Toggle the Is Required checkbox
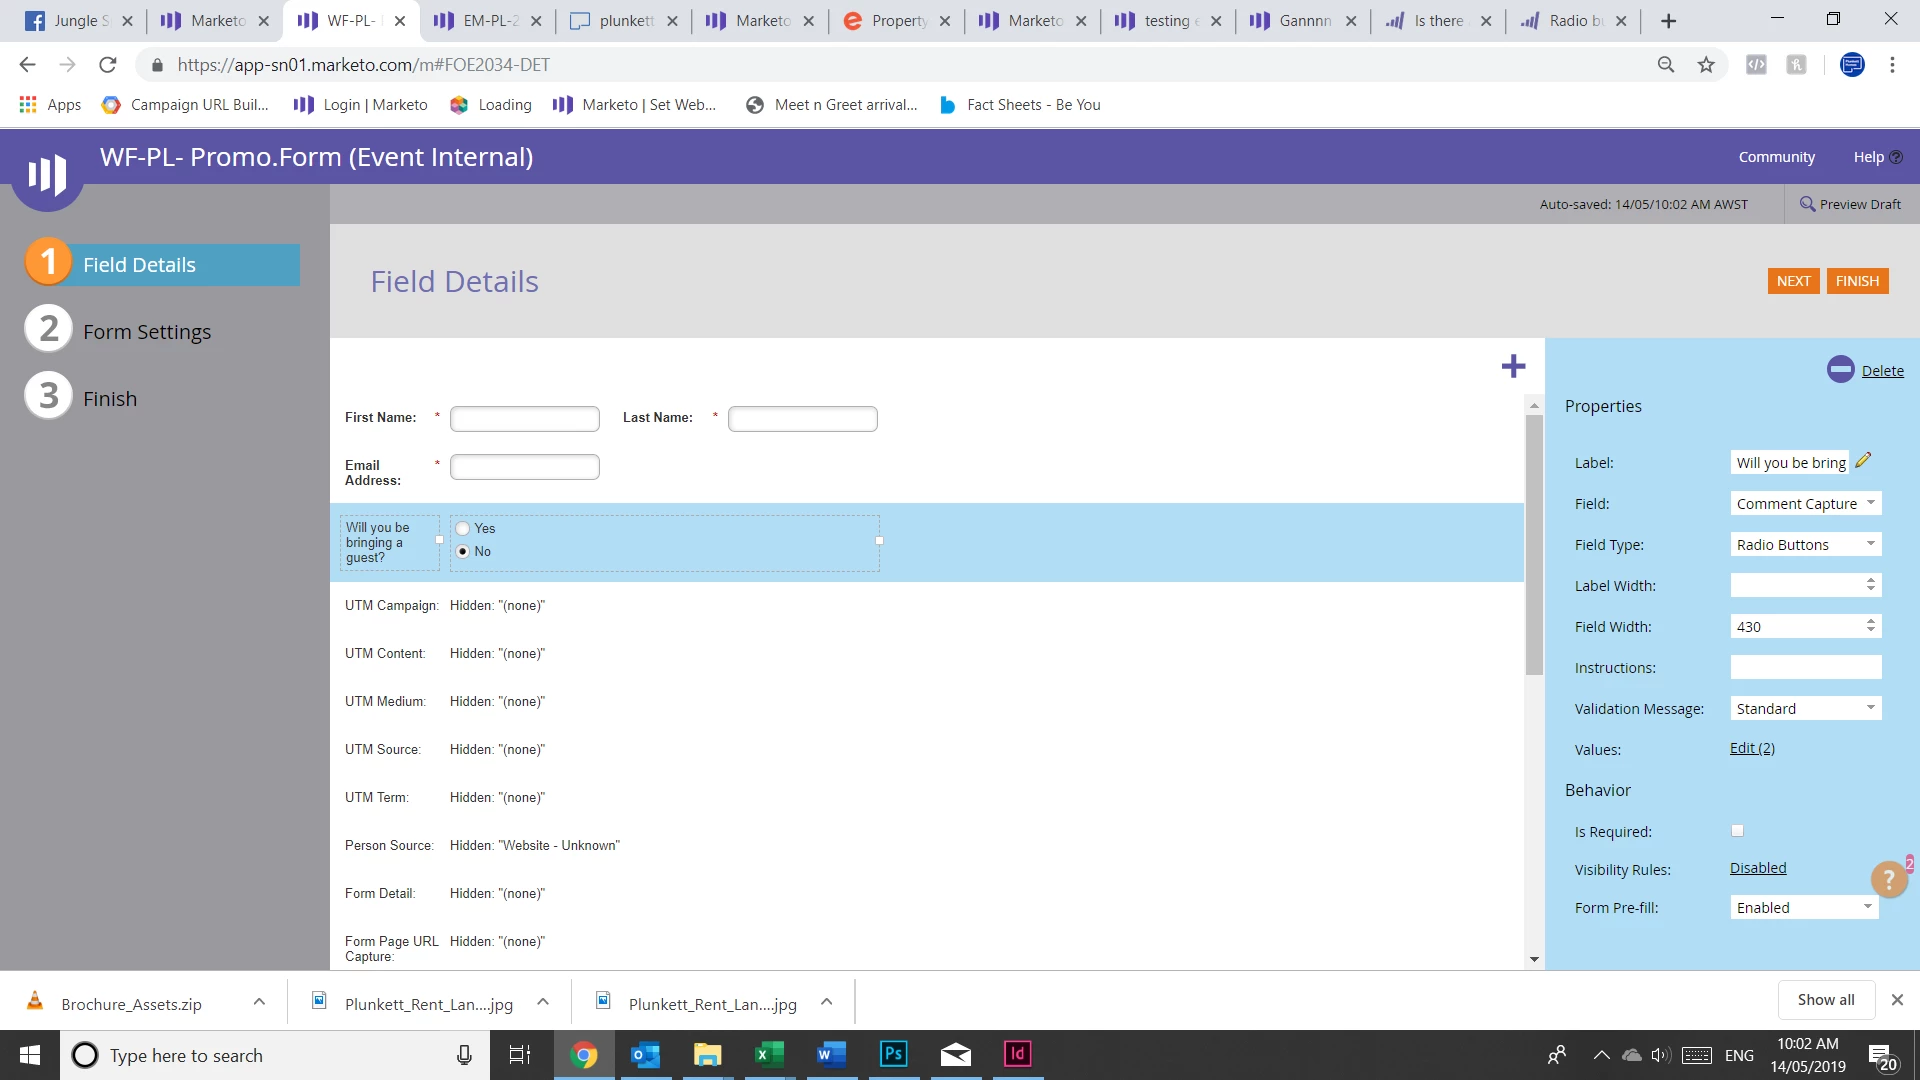1920x1080 pixels. [1737, 831]
